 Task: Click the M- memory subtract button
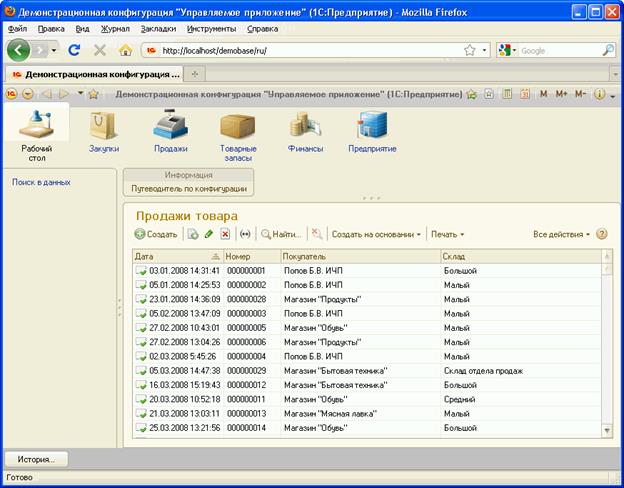tap(580, 94)
